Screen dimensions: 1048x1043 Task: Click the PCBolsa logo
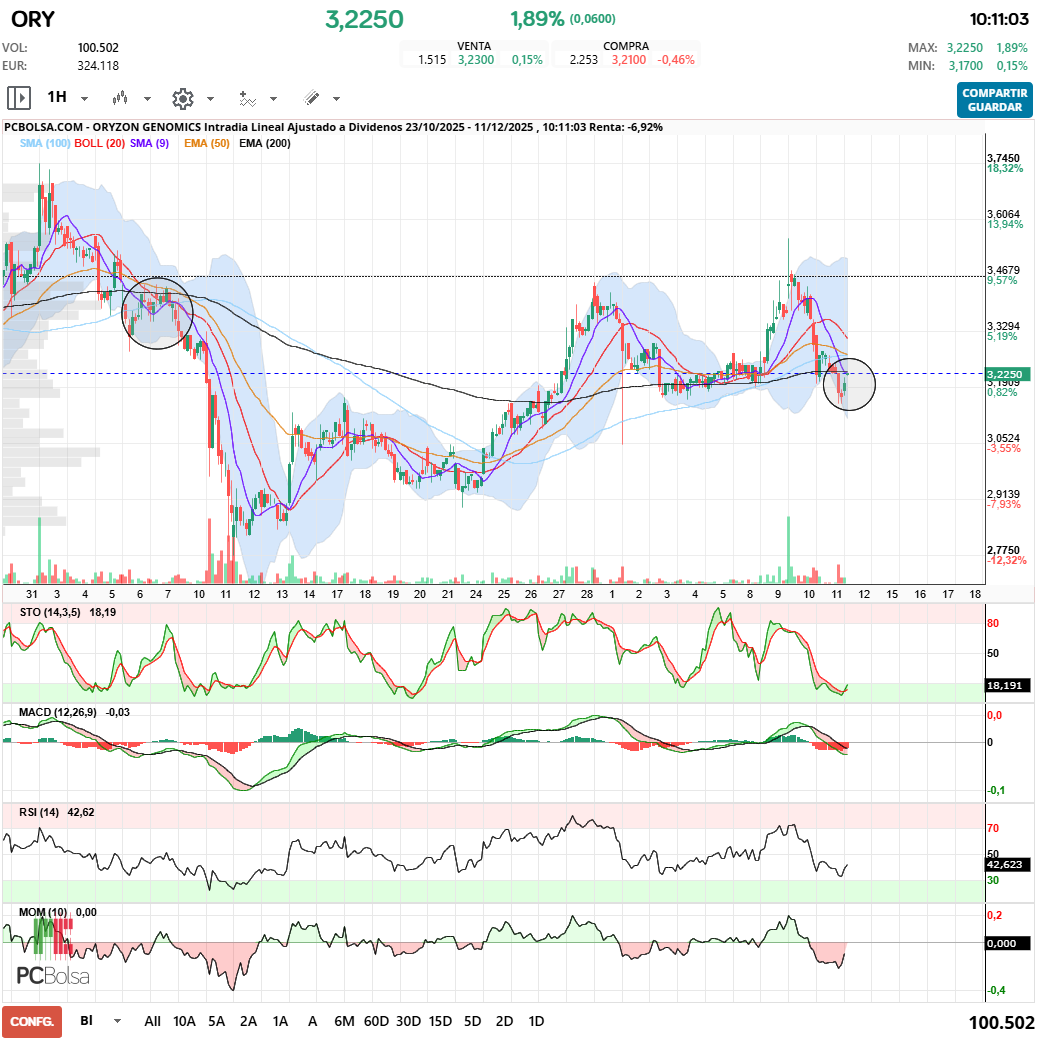pos(53,975)
